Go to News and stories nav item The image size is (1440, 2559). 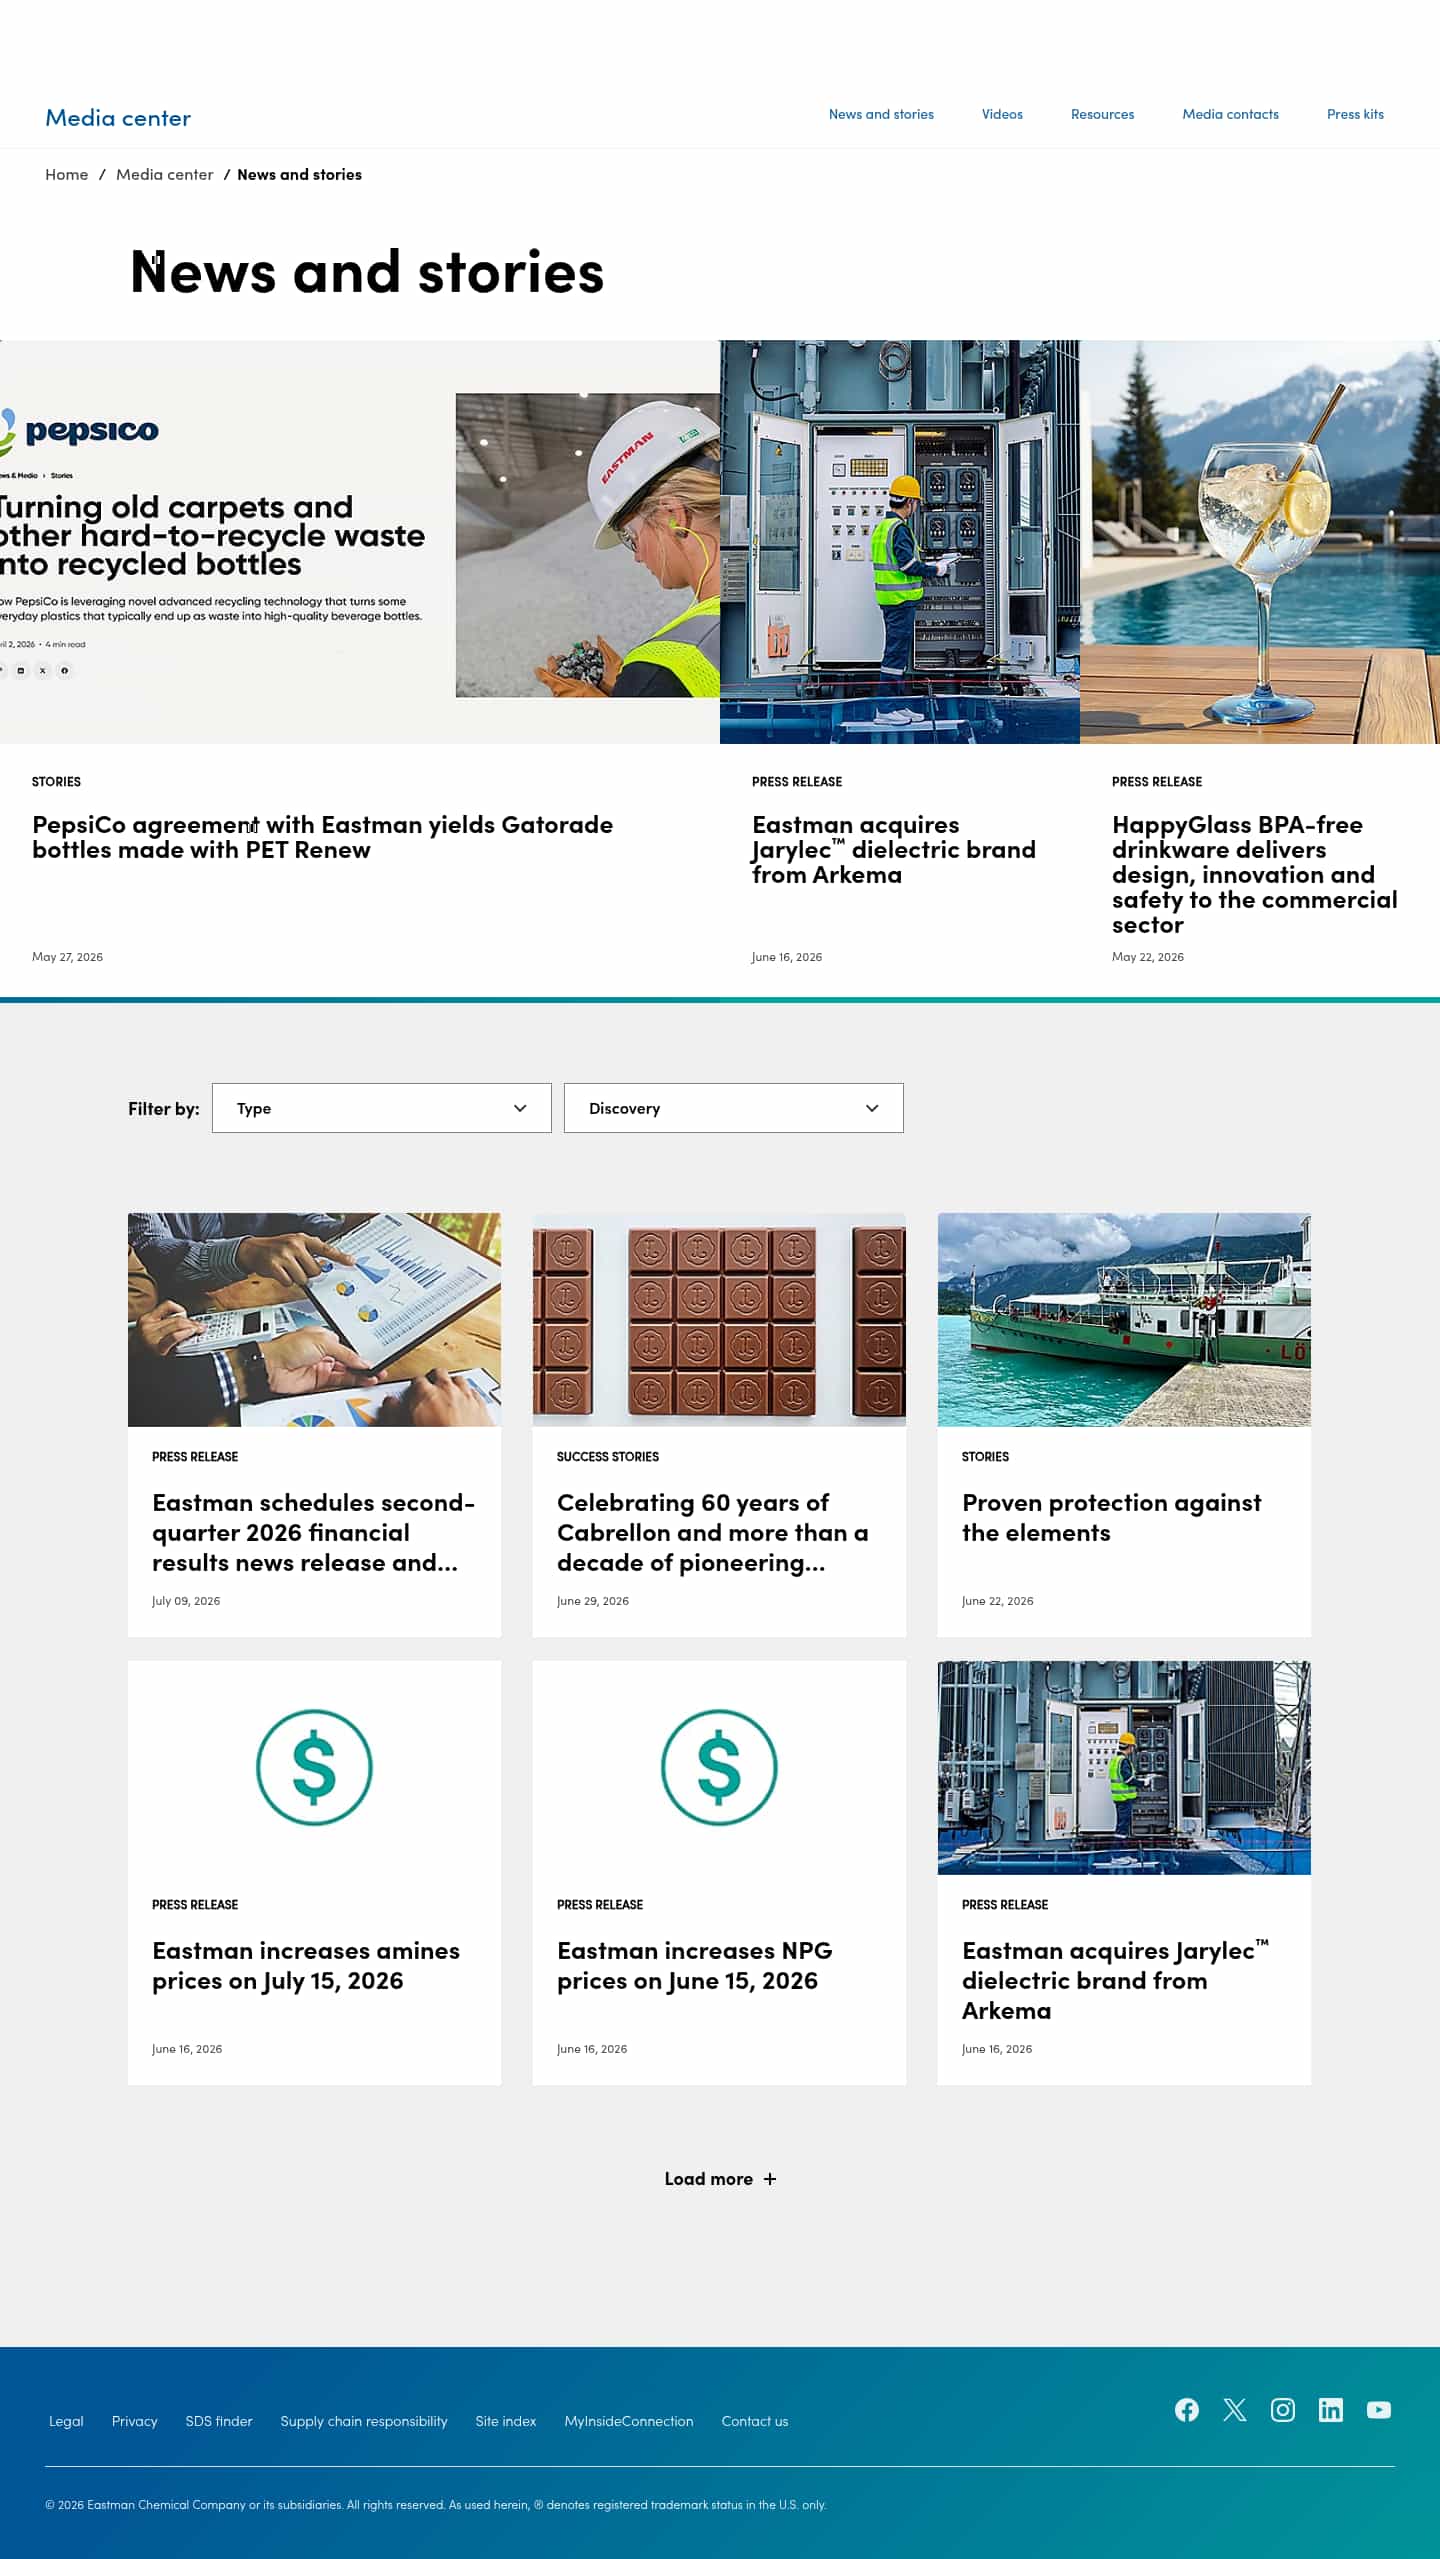pyautogui.click(x=881, y=114)
